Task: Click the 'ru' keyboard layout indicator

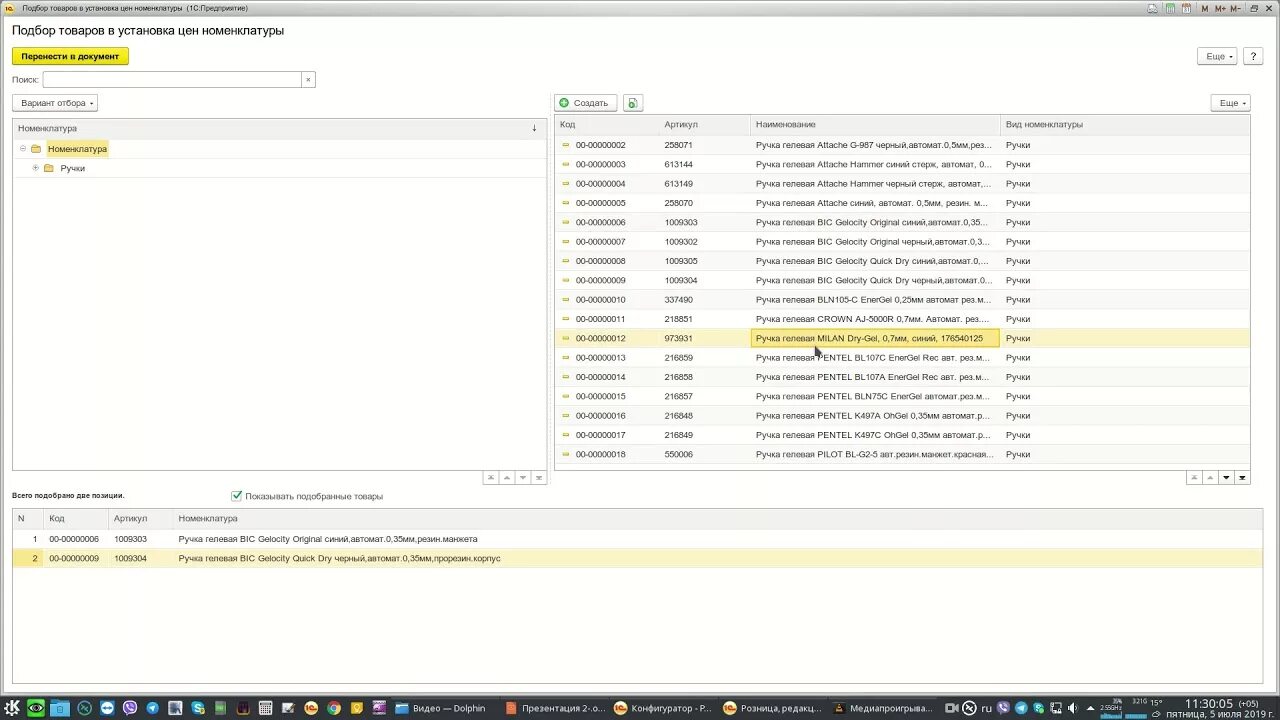Action: pyautogui.click(x=986, y=708)
